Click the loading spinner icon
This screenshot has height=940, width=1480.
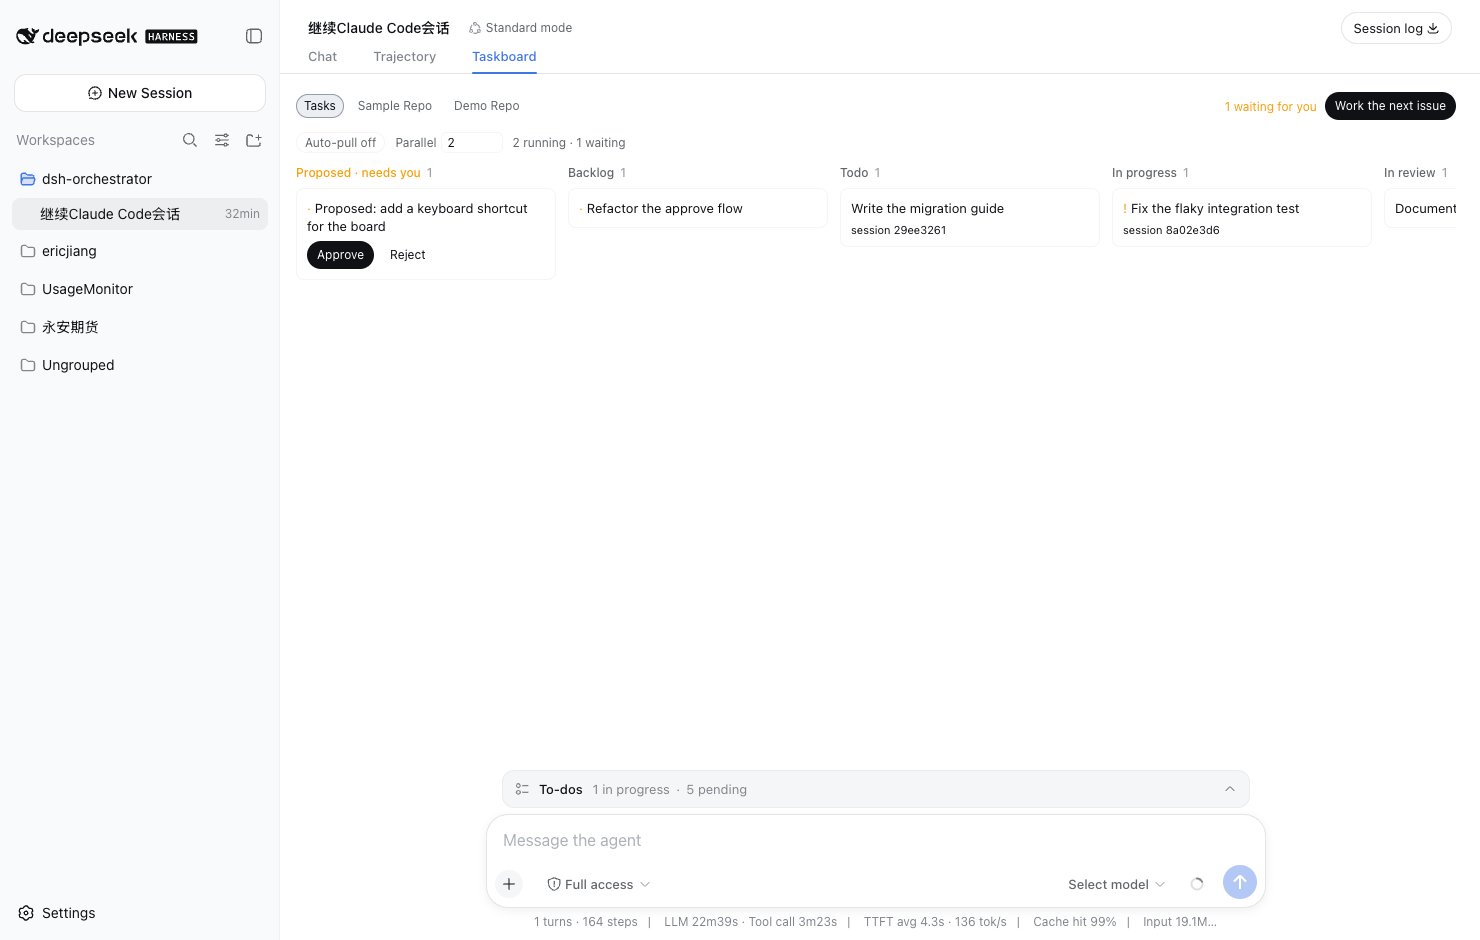click(x=1197, y=884)
